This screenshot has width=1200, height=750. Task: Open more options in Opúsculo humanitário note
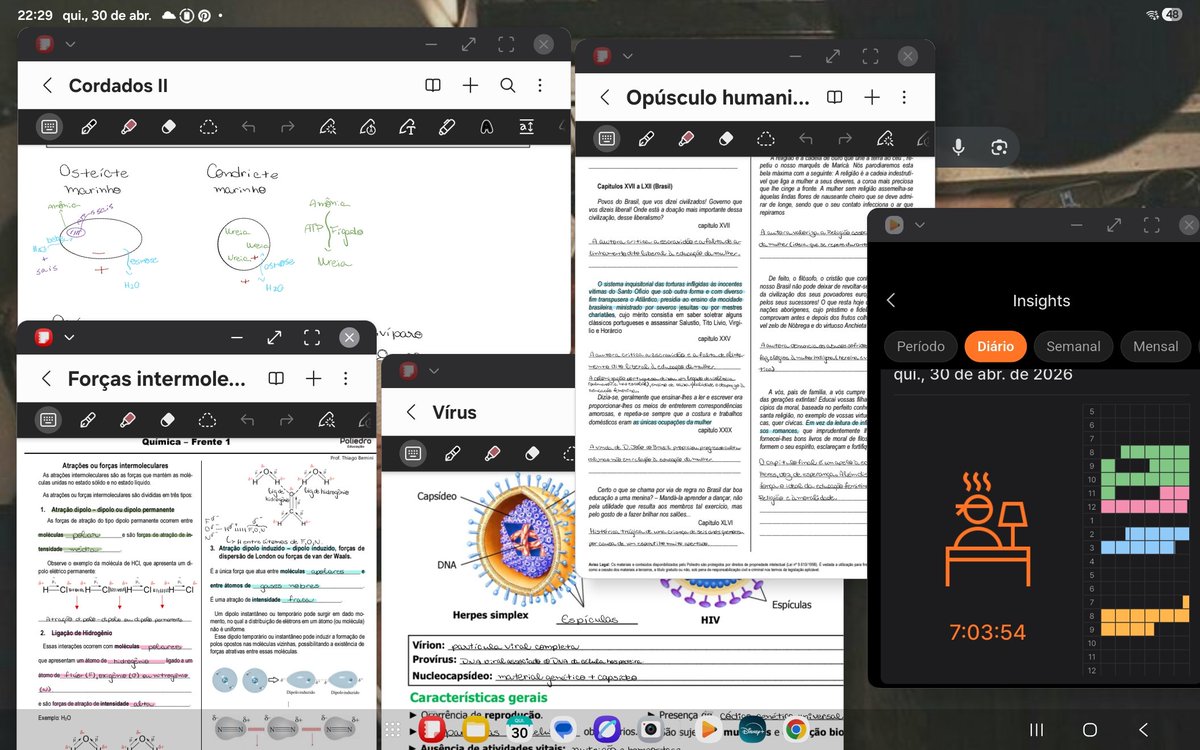pos(903,98)
